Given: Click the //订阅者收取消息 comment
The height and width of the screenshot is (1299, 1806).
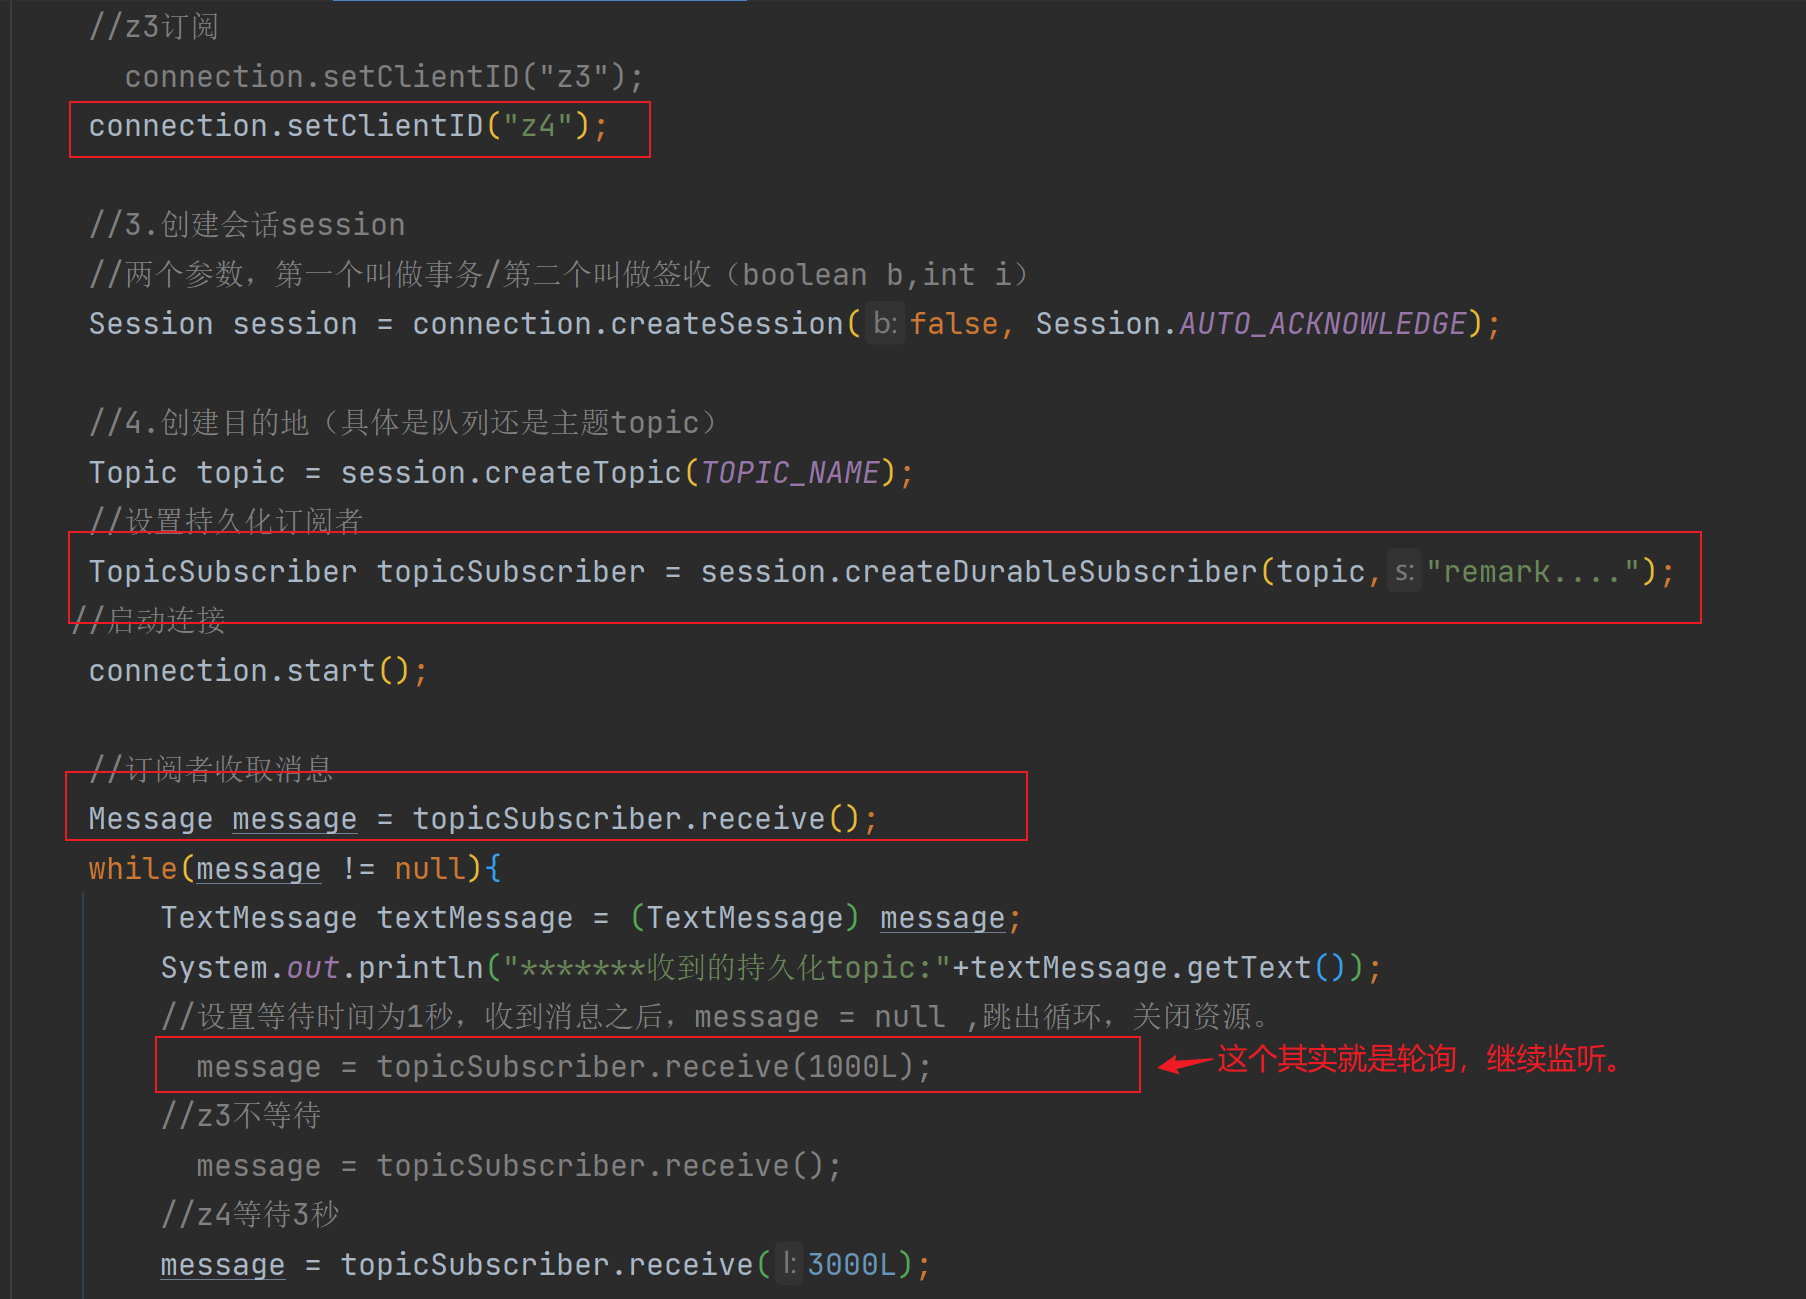Looking at the screenshot, I should tap(211, 769).
